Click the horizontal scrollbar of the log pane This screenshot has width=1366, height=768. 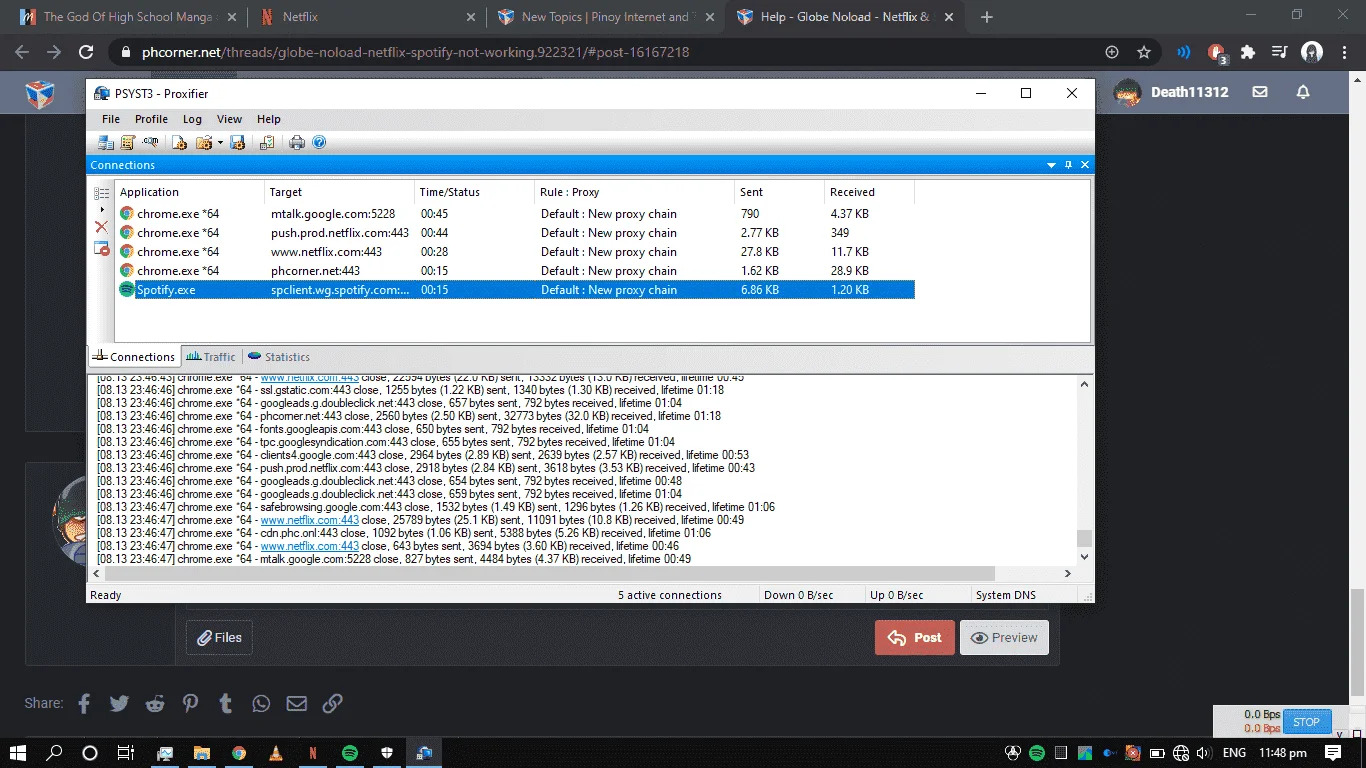(x=549, y=574)
